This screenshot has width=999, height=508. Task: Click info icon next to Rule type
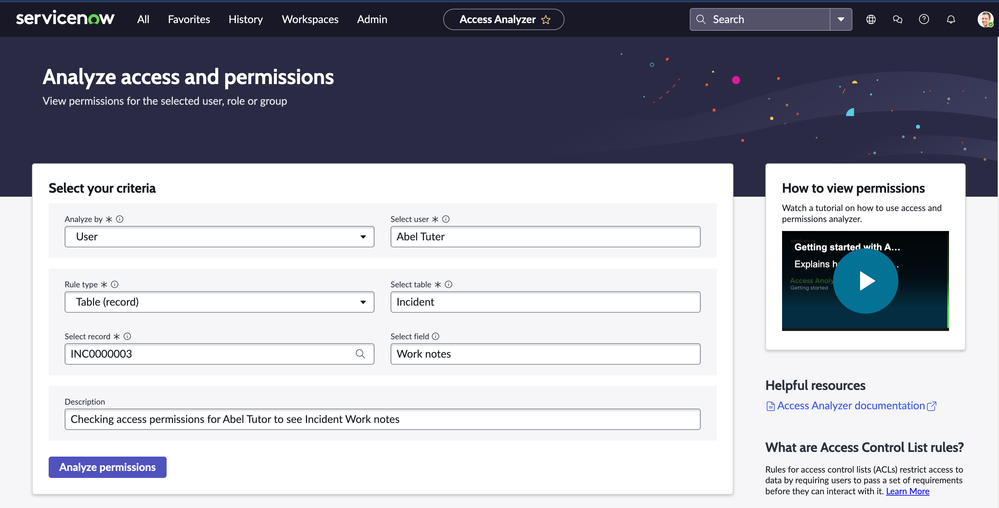point(115,285)
